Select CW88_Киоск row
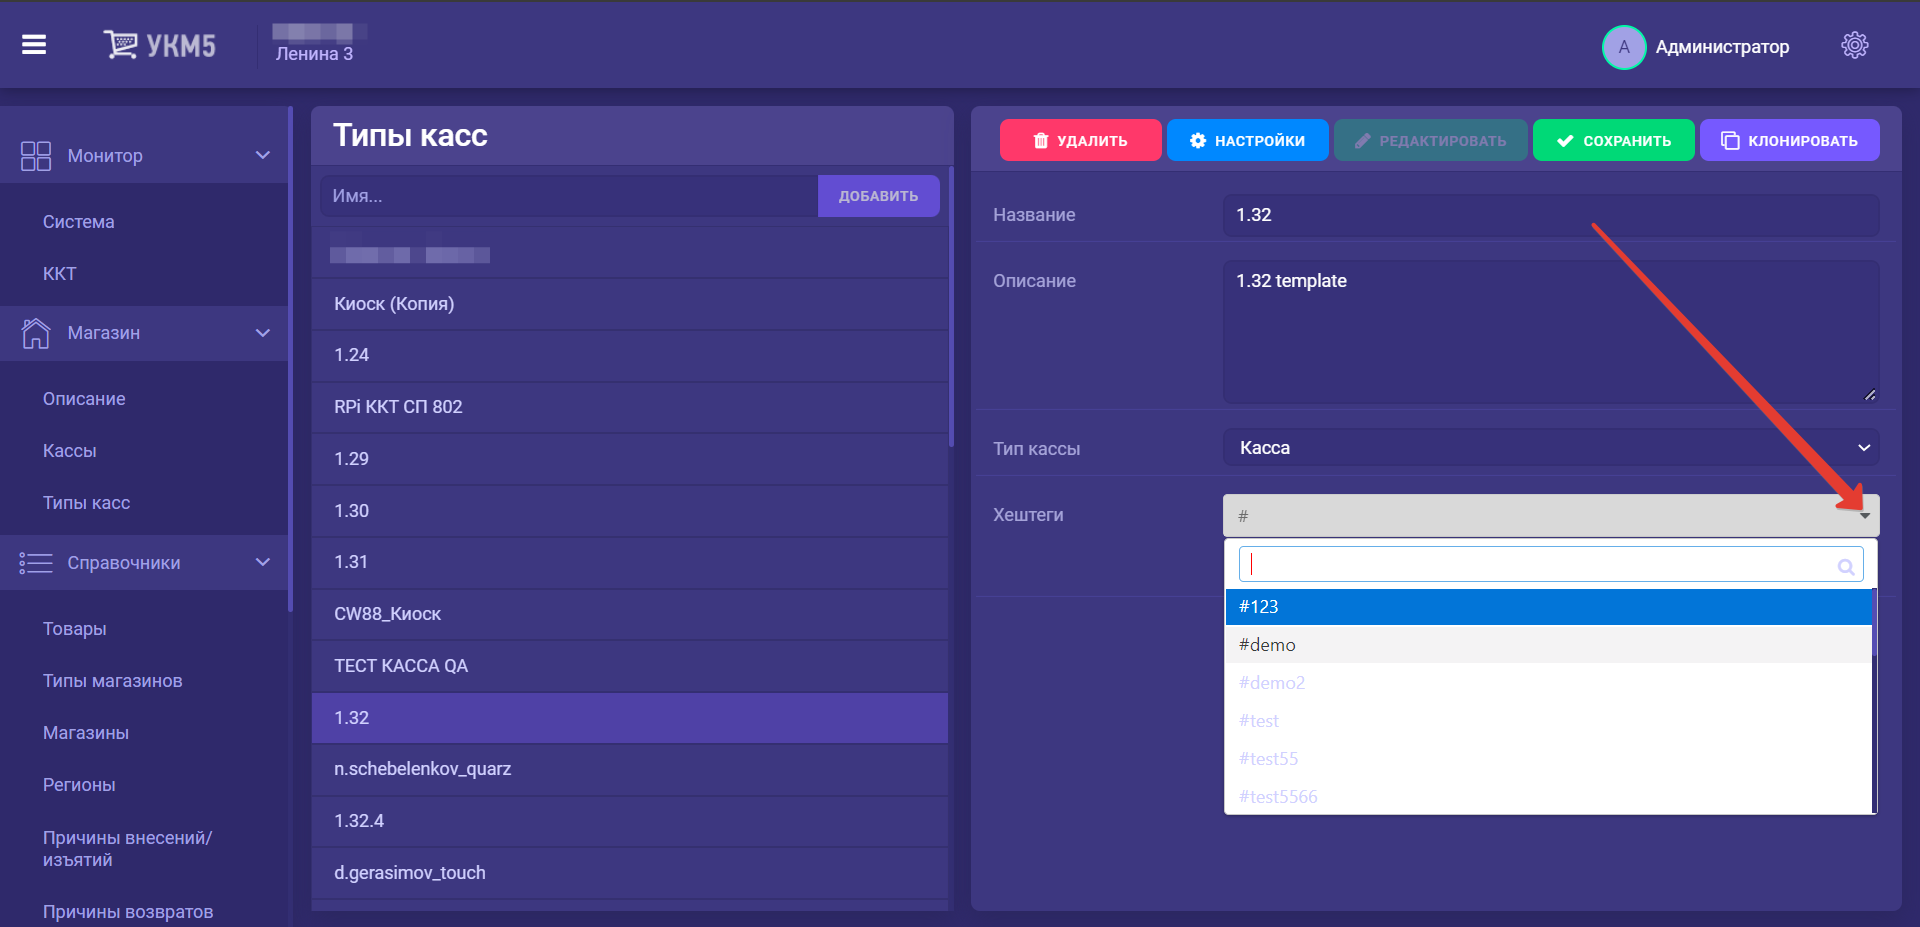 tap(630, 614)
